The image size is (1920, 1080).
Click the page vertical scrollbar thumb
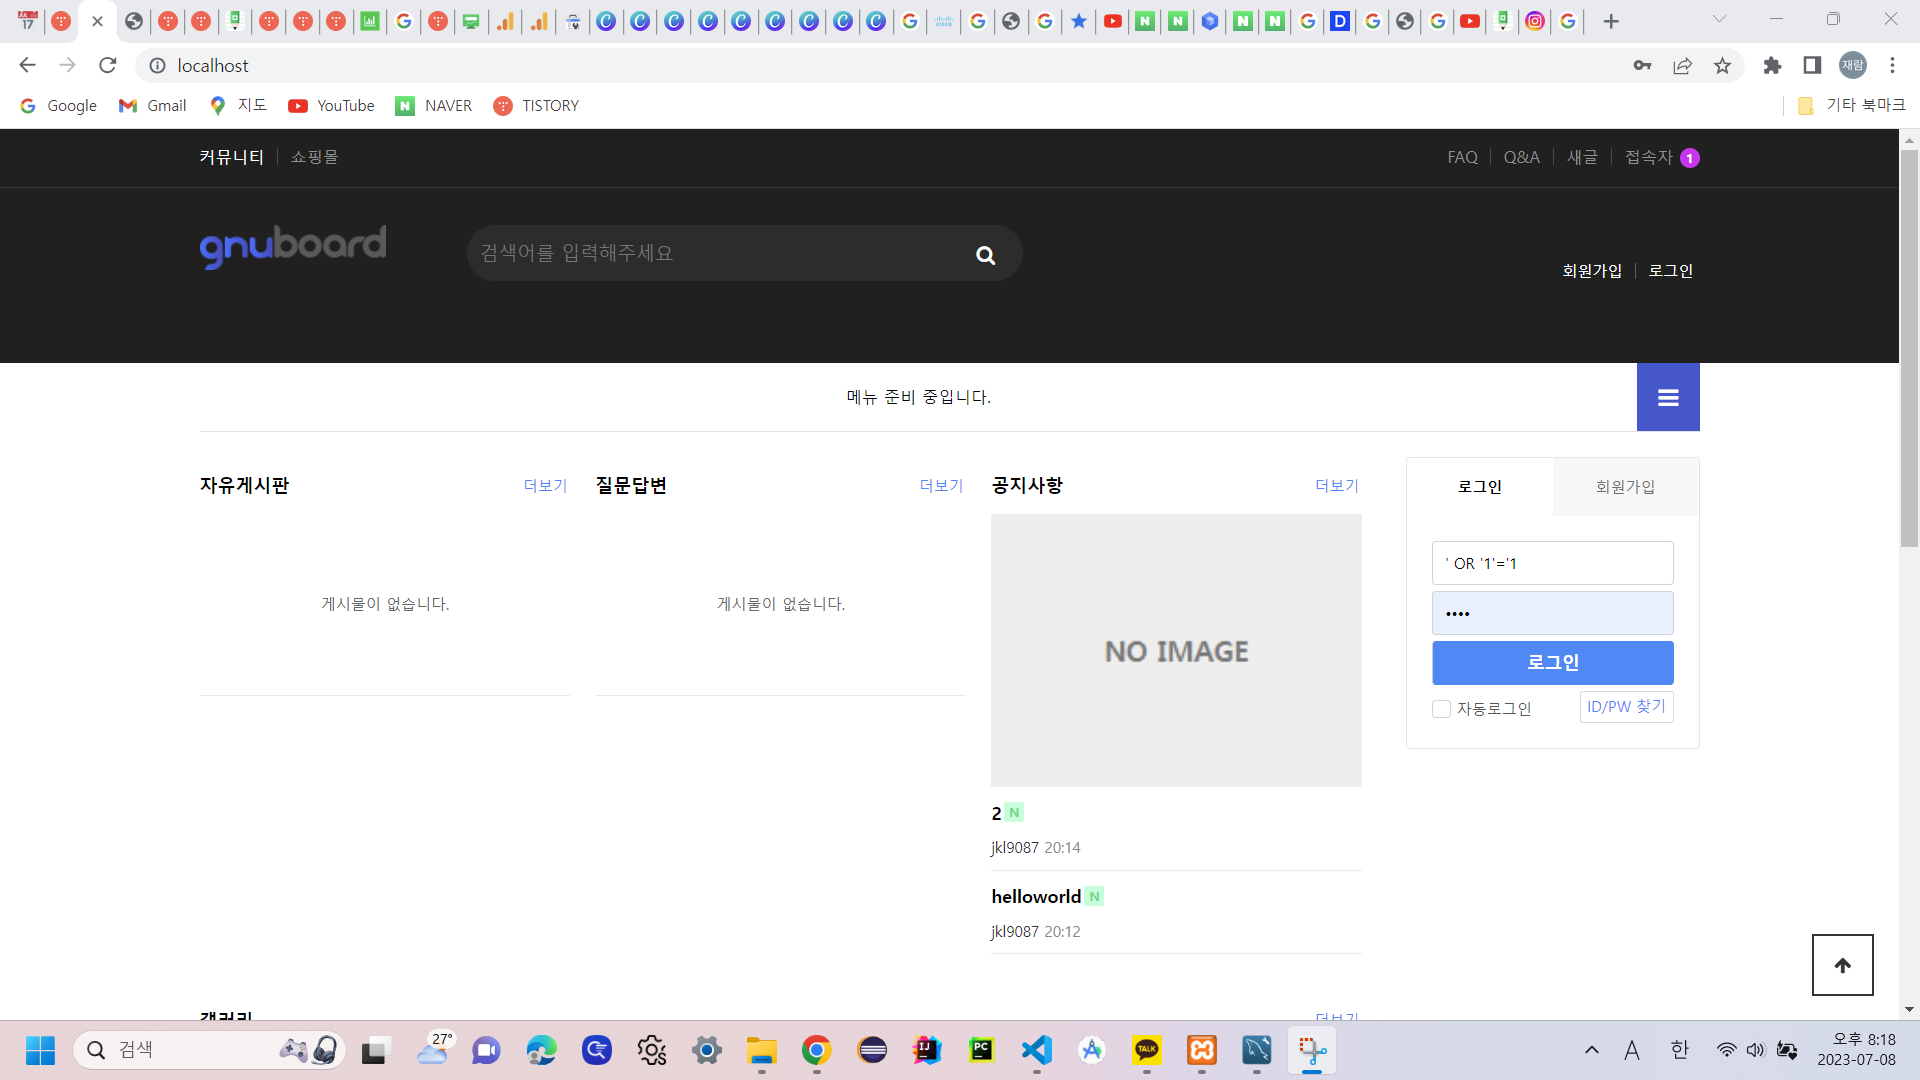(x=1909, y=350)
